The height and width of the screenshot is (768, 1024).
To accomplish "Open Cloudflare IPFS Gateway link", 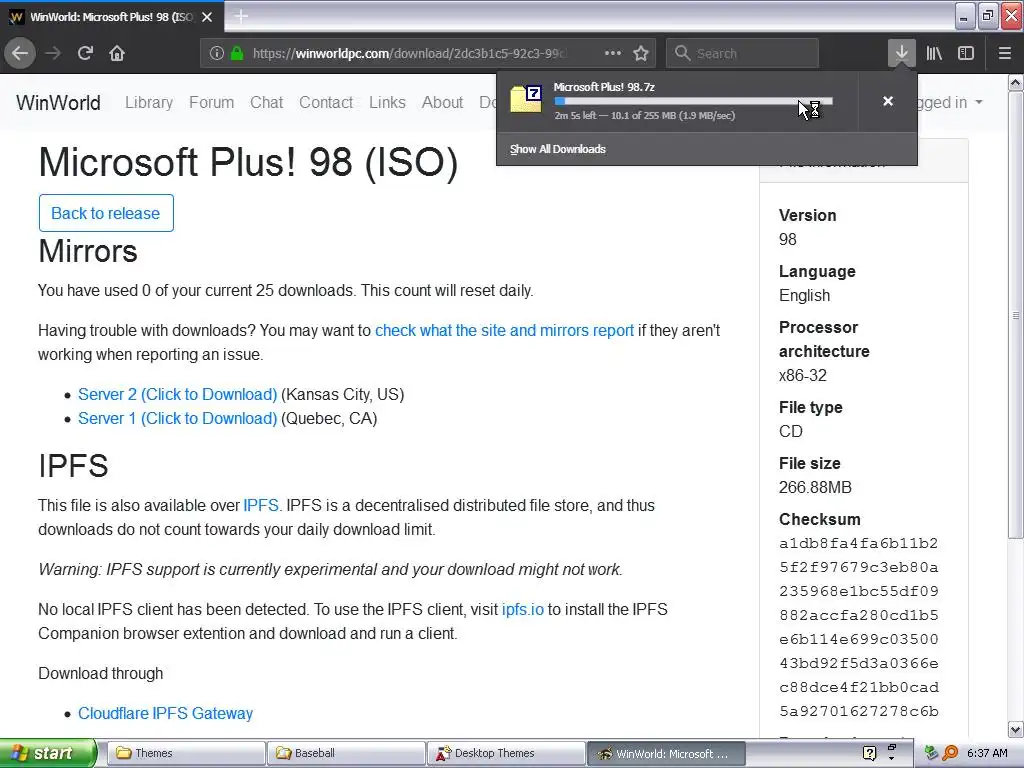I will [165, 713].
